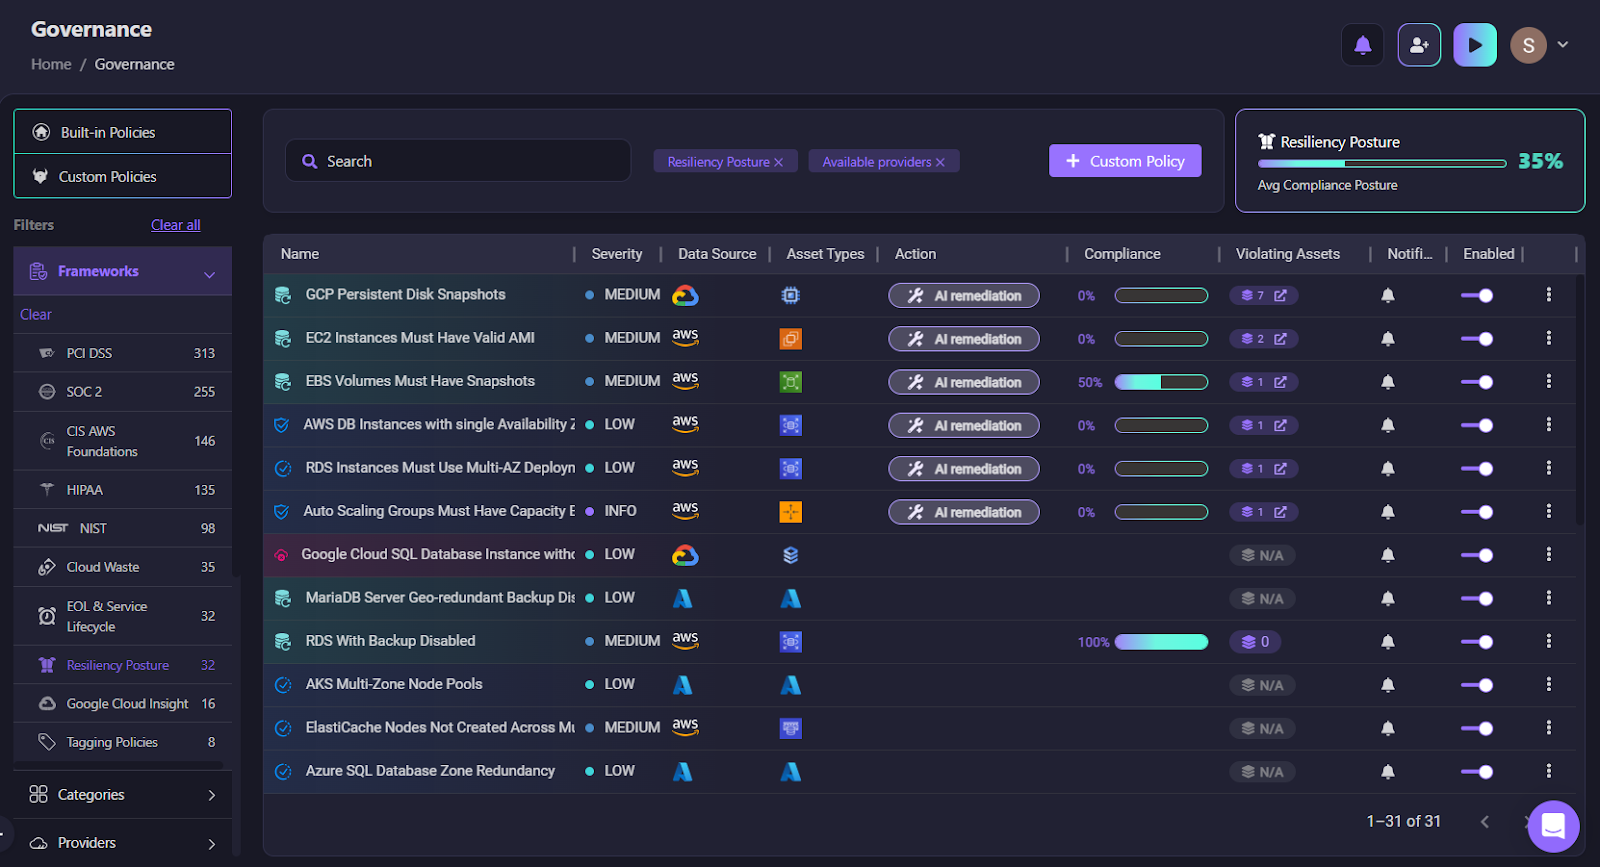Click bell icon for GCP Persistent Disk Snapshots
1600x867 pixels.
coord(1388,295)
